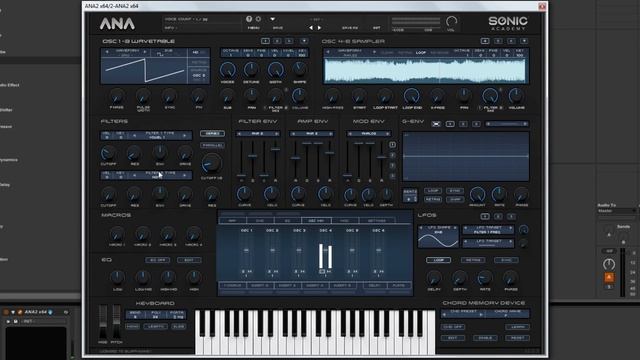The height and width of the screenshot is (360, 640).
Task: Switch to EQ tab in center panel
Action: [287, 220]
